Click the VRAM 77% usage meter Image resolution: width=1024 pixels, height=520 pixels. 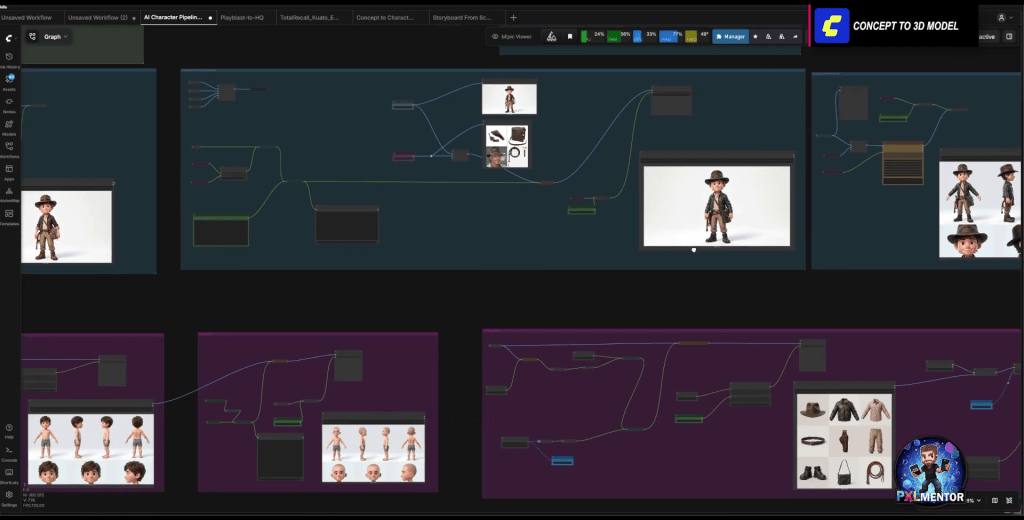click(x=671, y=37)
